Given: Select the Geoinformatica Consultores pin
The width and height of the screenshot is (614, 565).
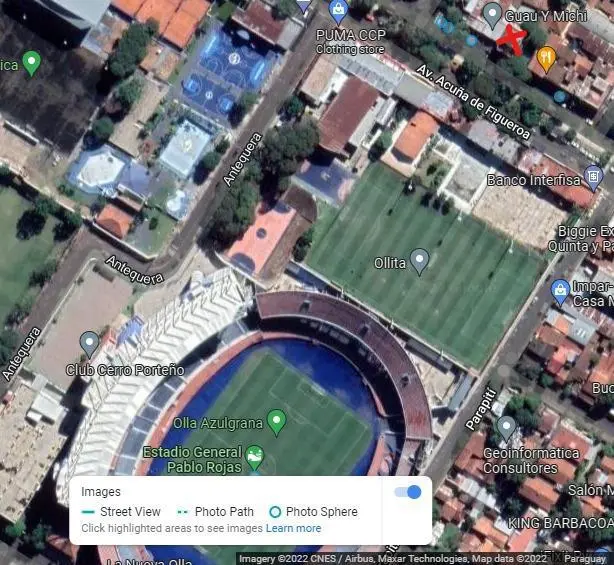Looking at the screenshot, I should (x=506, y=428).
